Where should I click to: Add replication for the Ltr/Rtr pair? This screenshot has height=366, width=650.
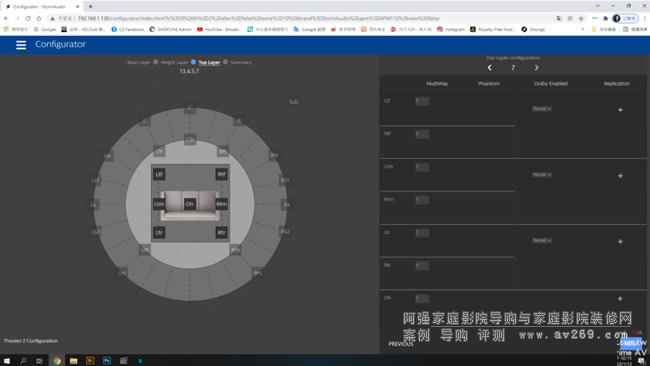(620, 242)
